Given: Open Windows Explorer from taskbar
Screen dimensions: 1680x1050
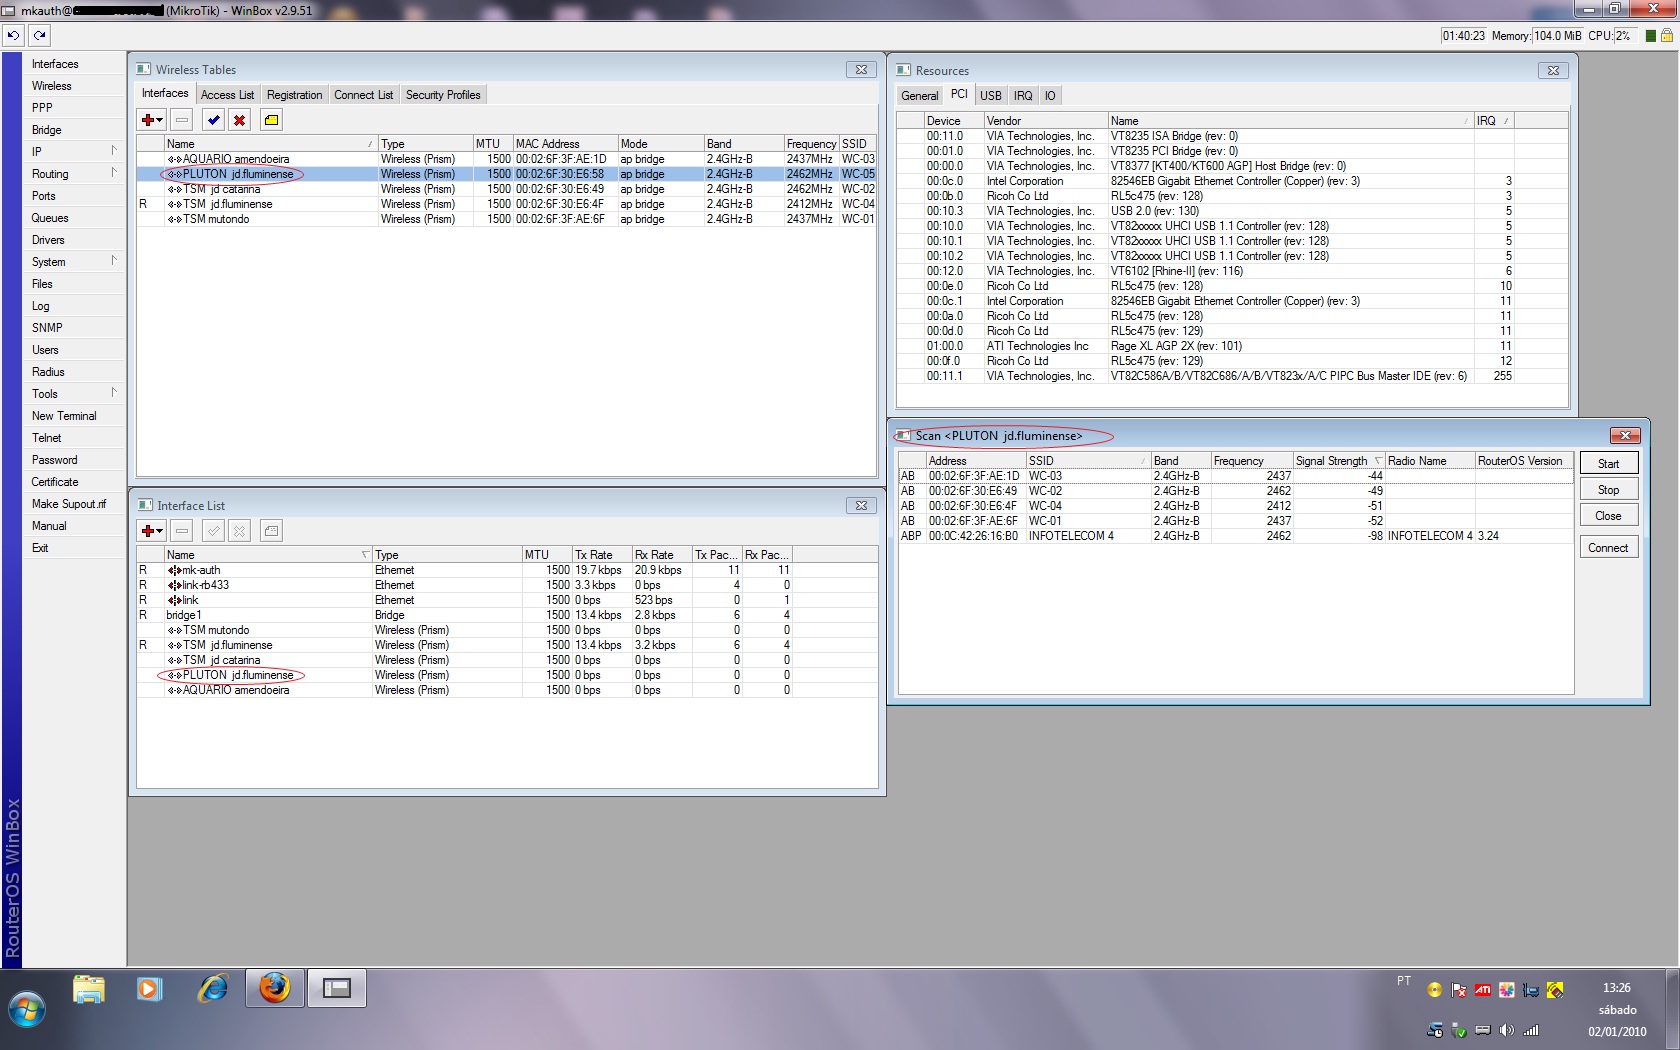Looking at the screenshot, I should point(89,989).
